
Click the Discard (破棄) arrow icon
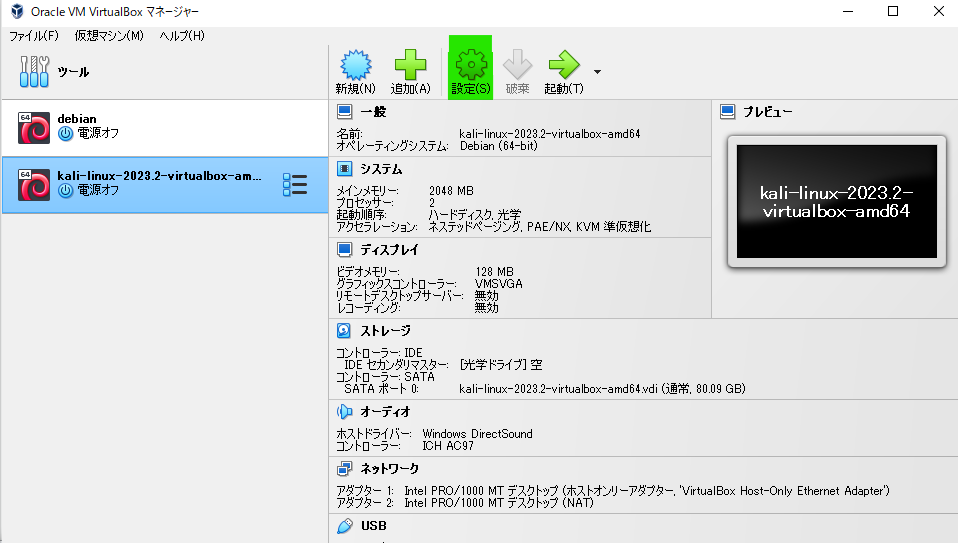point(517,65)
